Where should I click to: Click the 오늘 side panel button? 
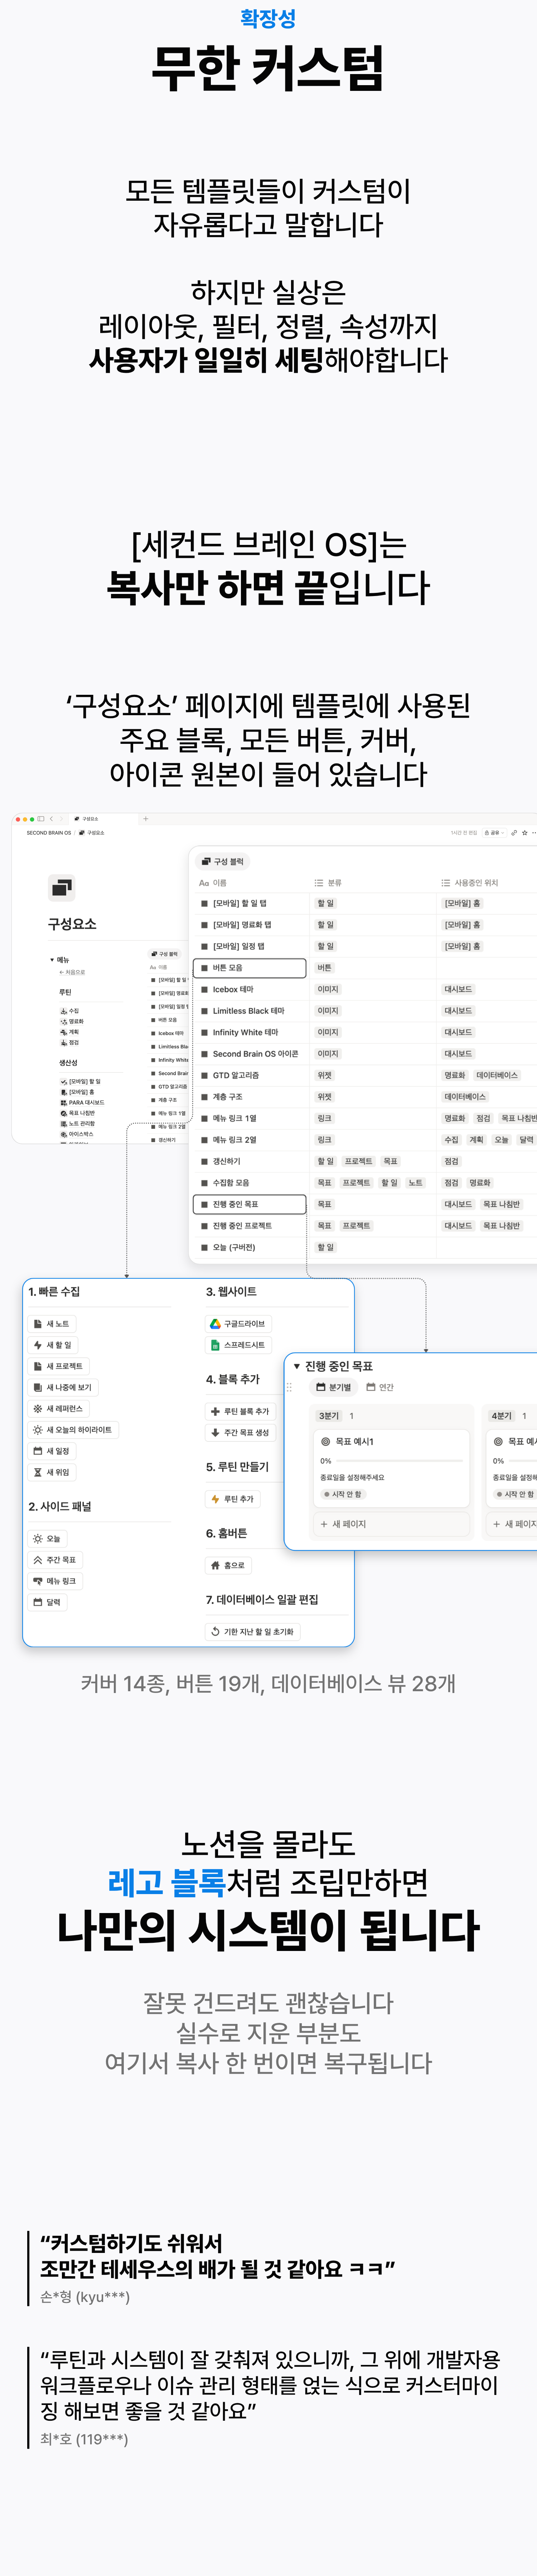[47, 1539]
